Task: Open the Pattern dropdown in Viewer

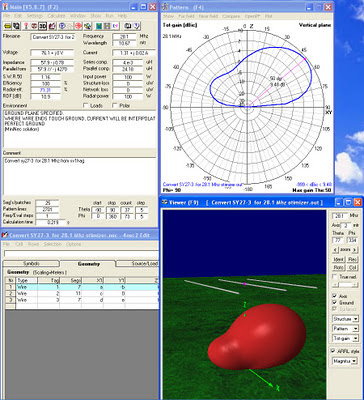Action: [x=345, y=329]
